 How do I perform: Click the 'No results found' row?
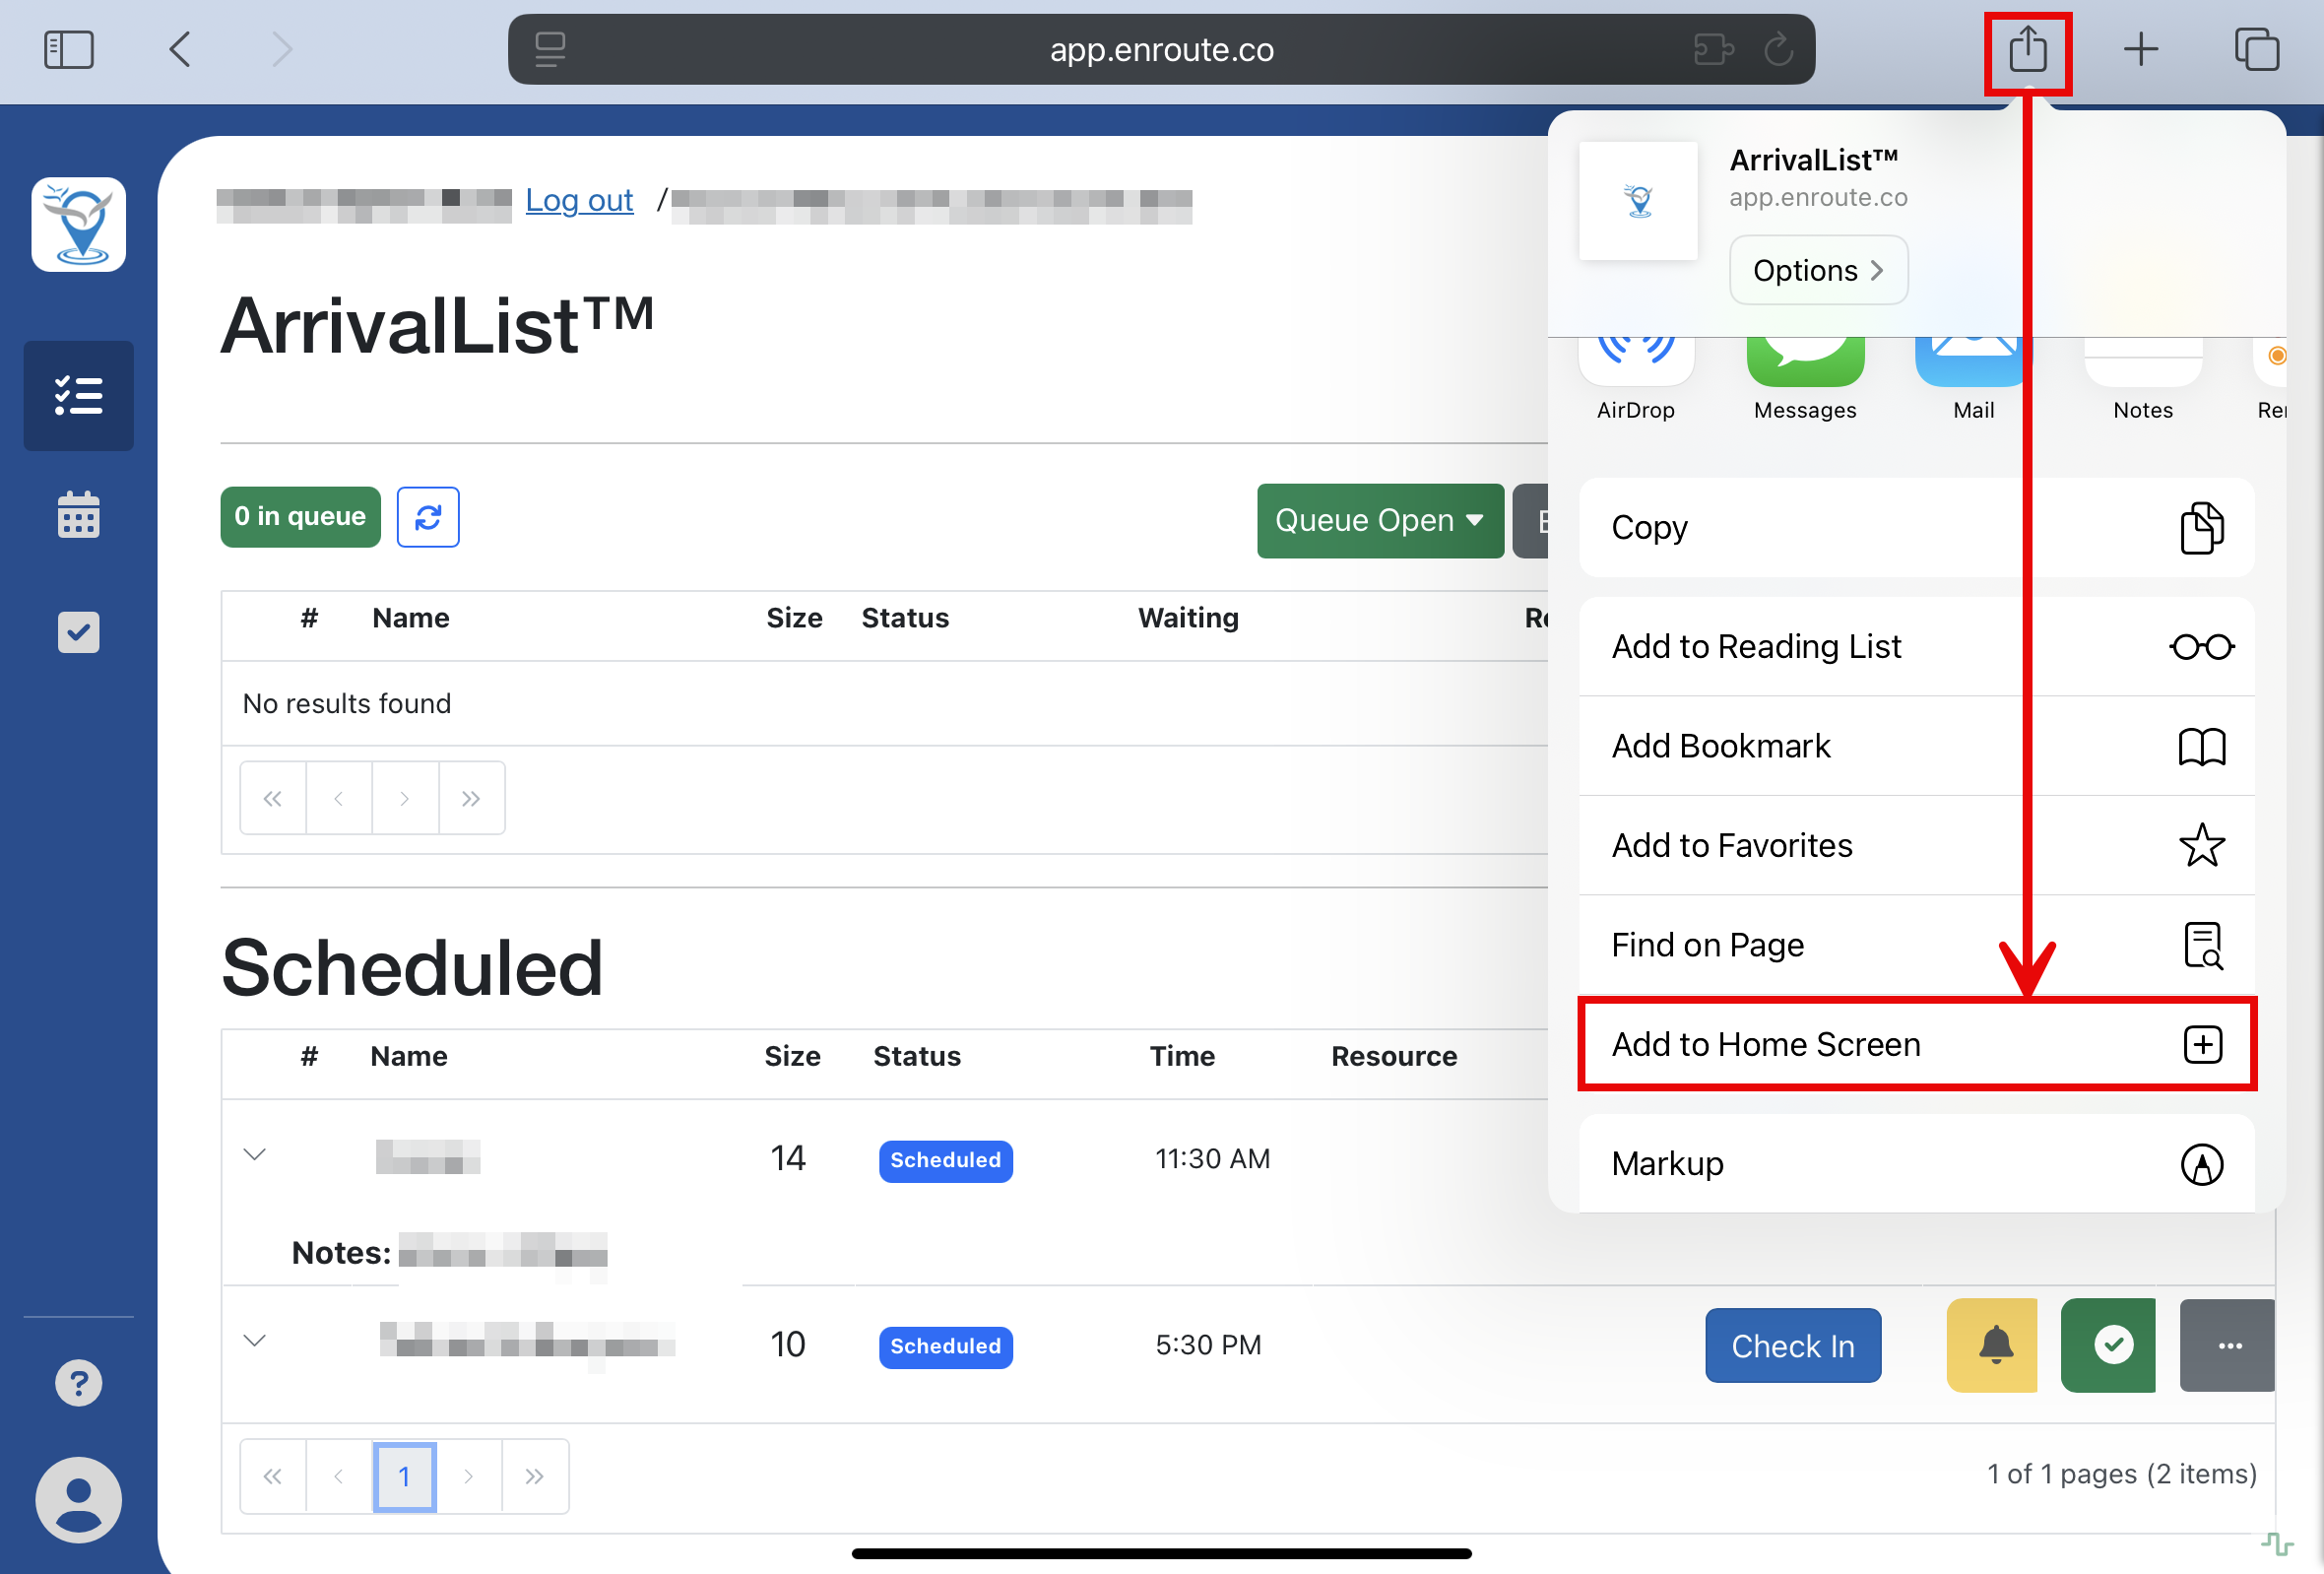coord(885,703)
